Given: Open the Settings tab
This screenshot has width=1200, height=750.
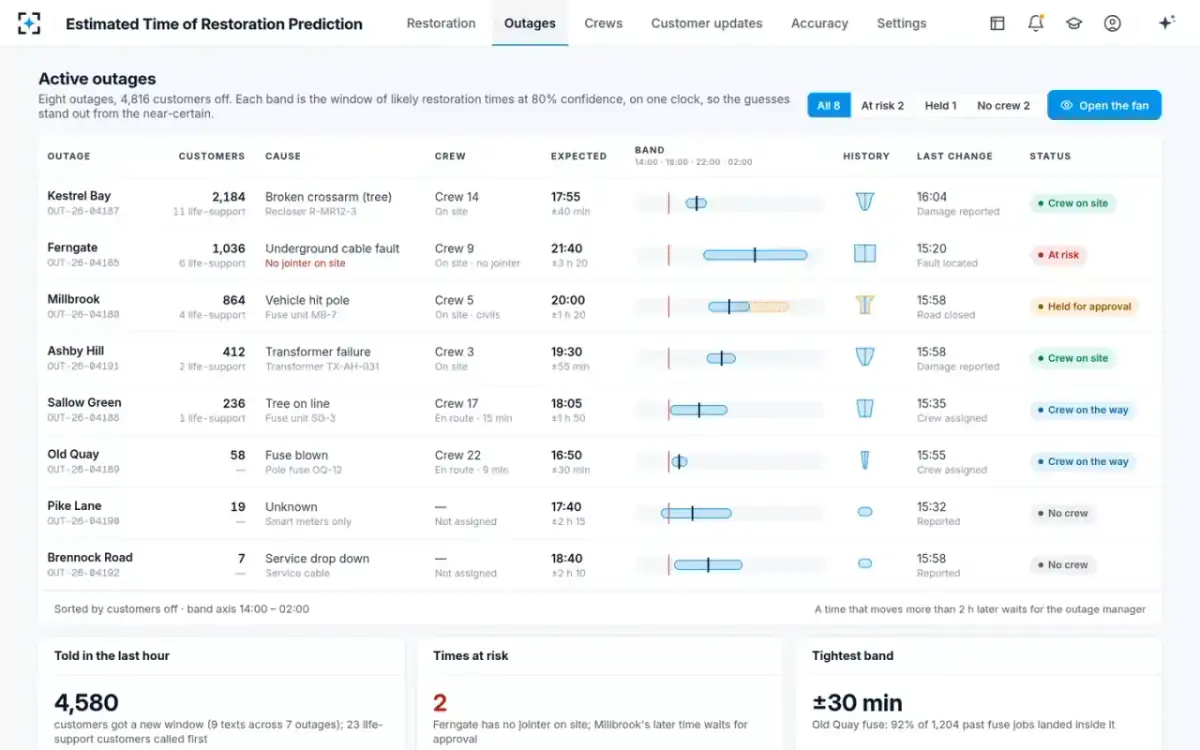Looking at the screenshot, I should pyautogui.click(x=901, y=23).
